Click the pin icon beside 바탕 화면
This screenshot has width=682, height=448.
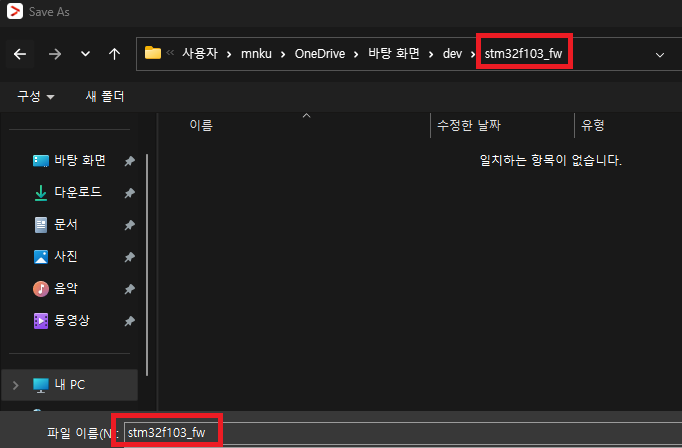129,161
